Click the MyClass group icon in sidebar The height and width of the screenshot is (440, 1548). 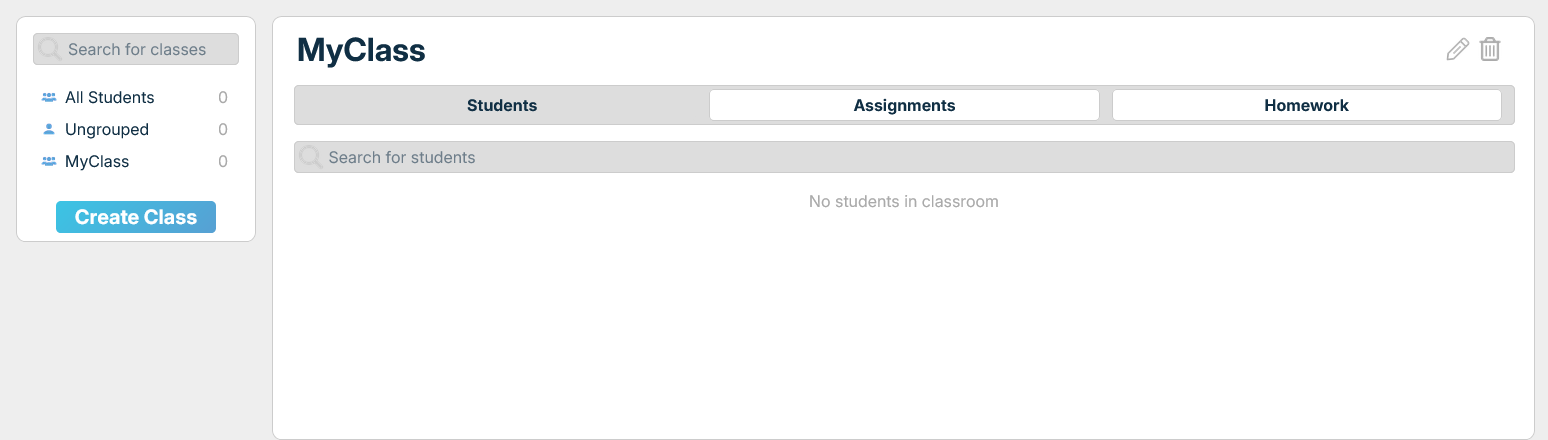coord(49,162)
